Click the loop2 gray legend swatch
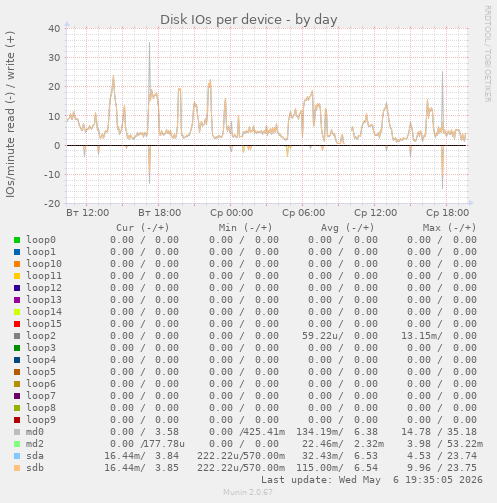The image size is (497, 503). [17, 336]
